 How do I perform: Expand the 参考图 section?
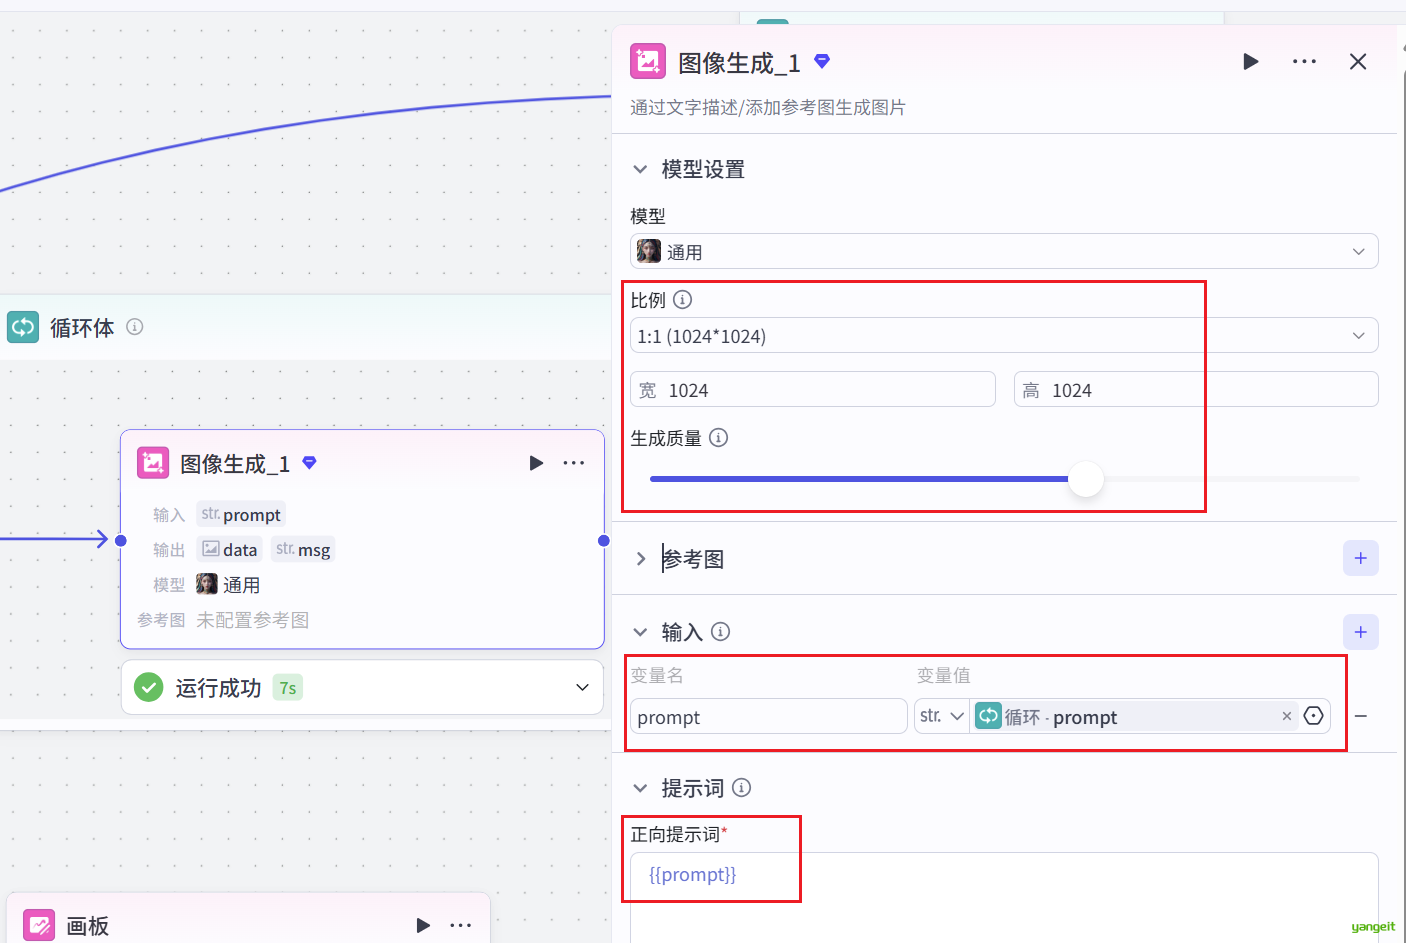(x=641, y=559)
